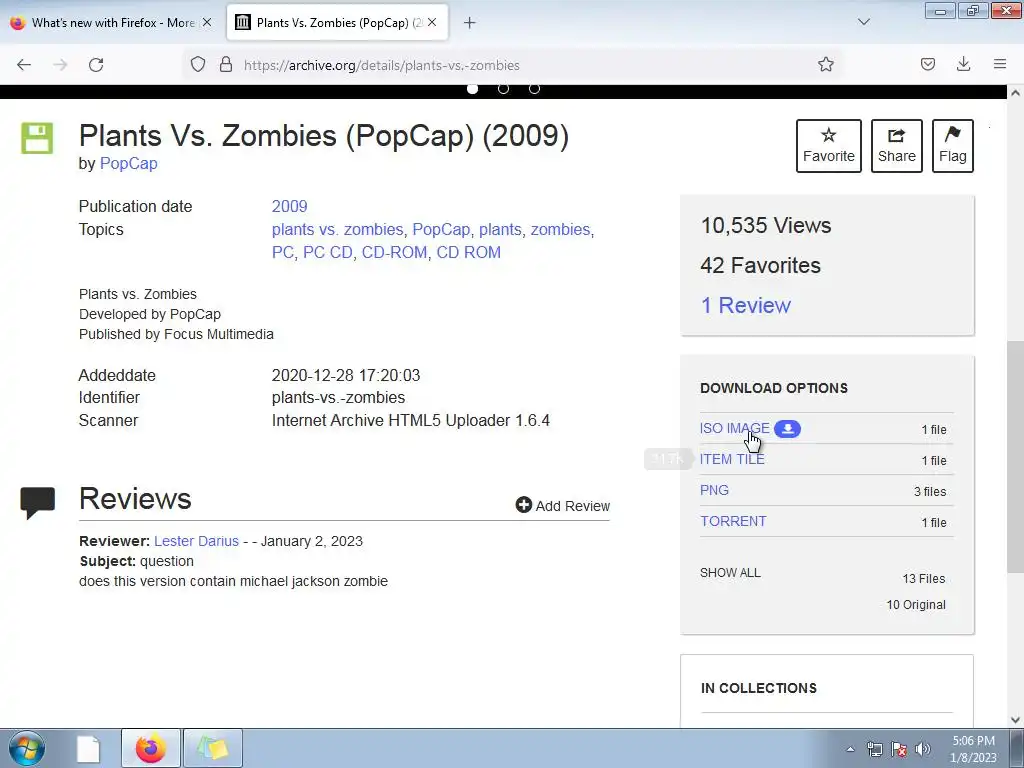This screenshot has width=1024, height=768.
Task: Click the padlock site security icon
Action: 226,65
